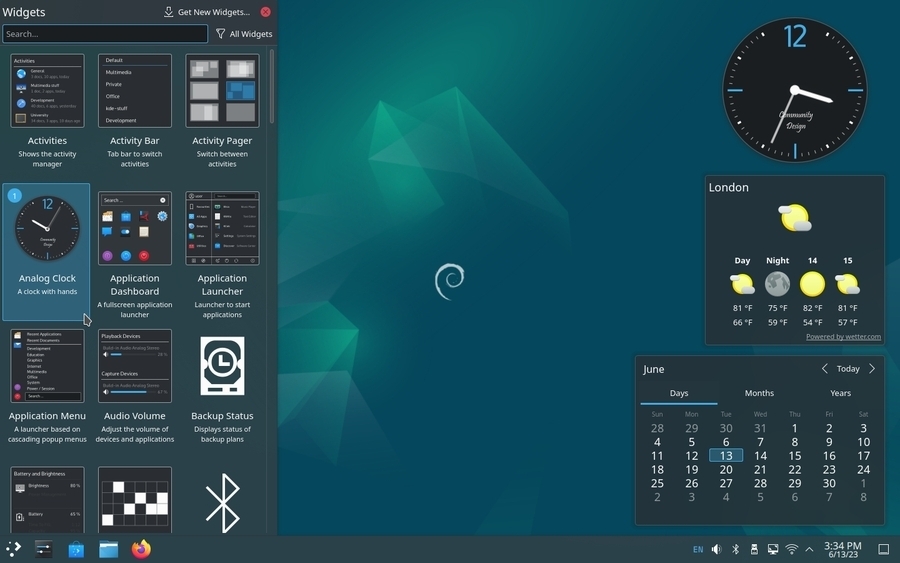
Task: Select the Bluetooth widget icon
Action: [222, 503]
